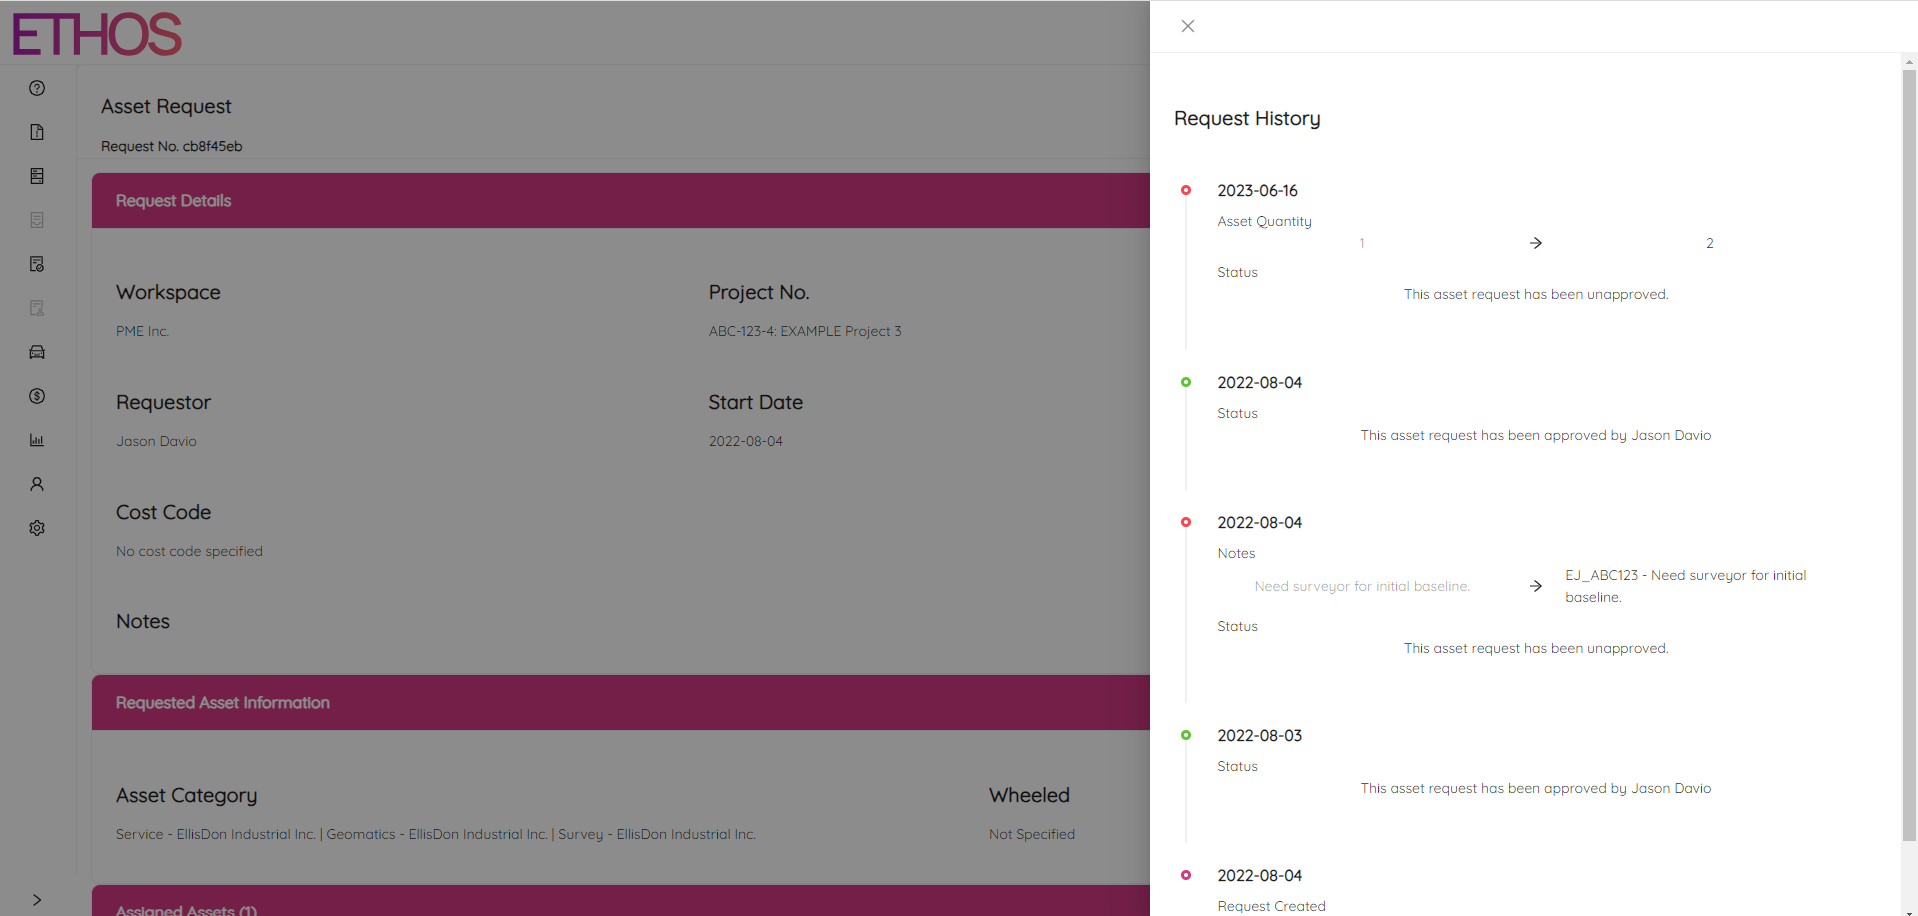This screenshot has width=1918, height=916.
Task: Select the green approved marker for 2022-08-04
Action: [x=1186, y=382]
